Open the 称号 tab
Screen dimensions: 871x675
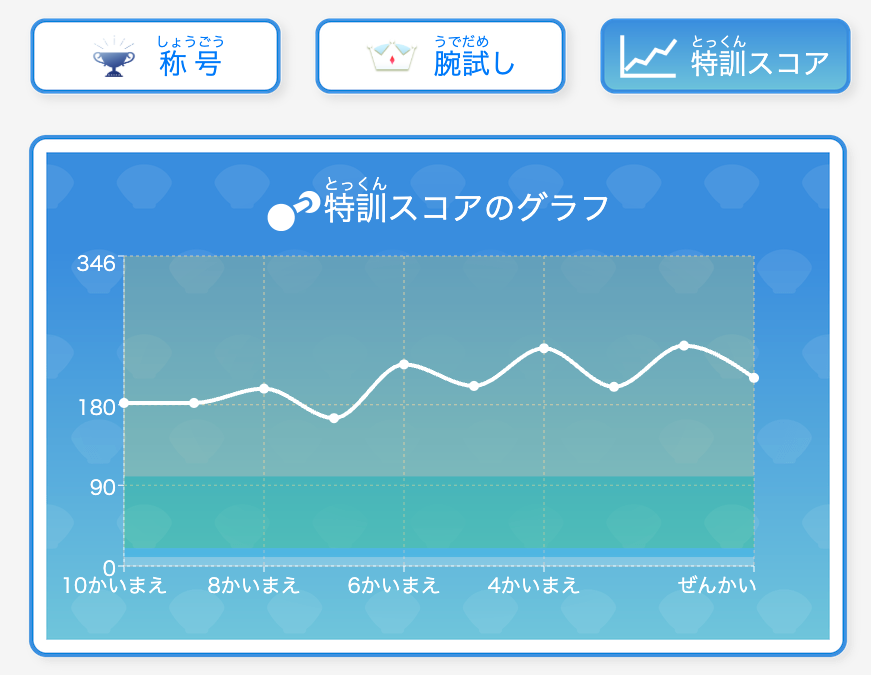click(x=156, y=56)
